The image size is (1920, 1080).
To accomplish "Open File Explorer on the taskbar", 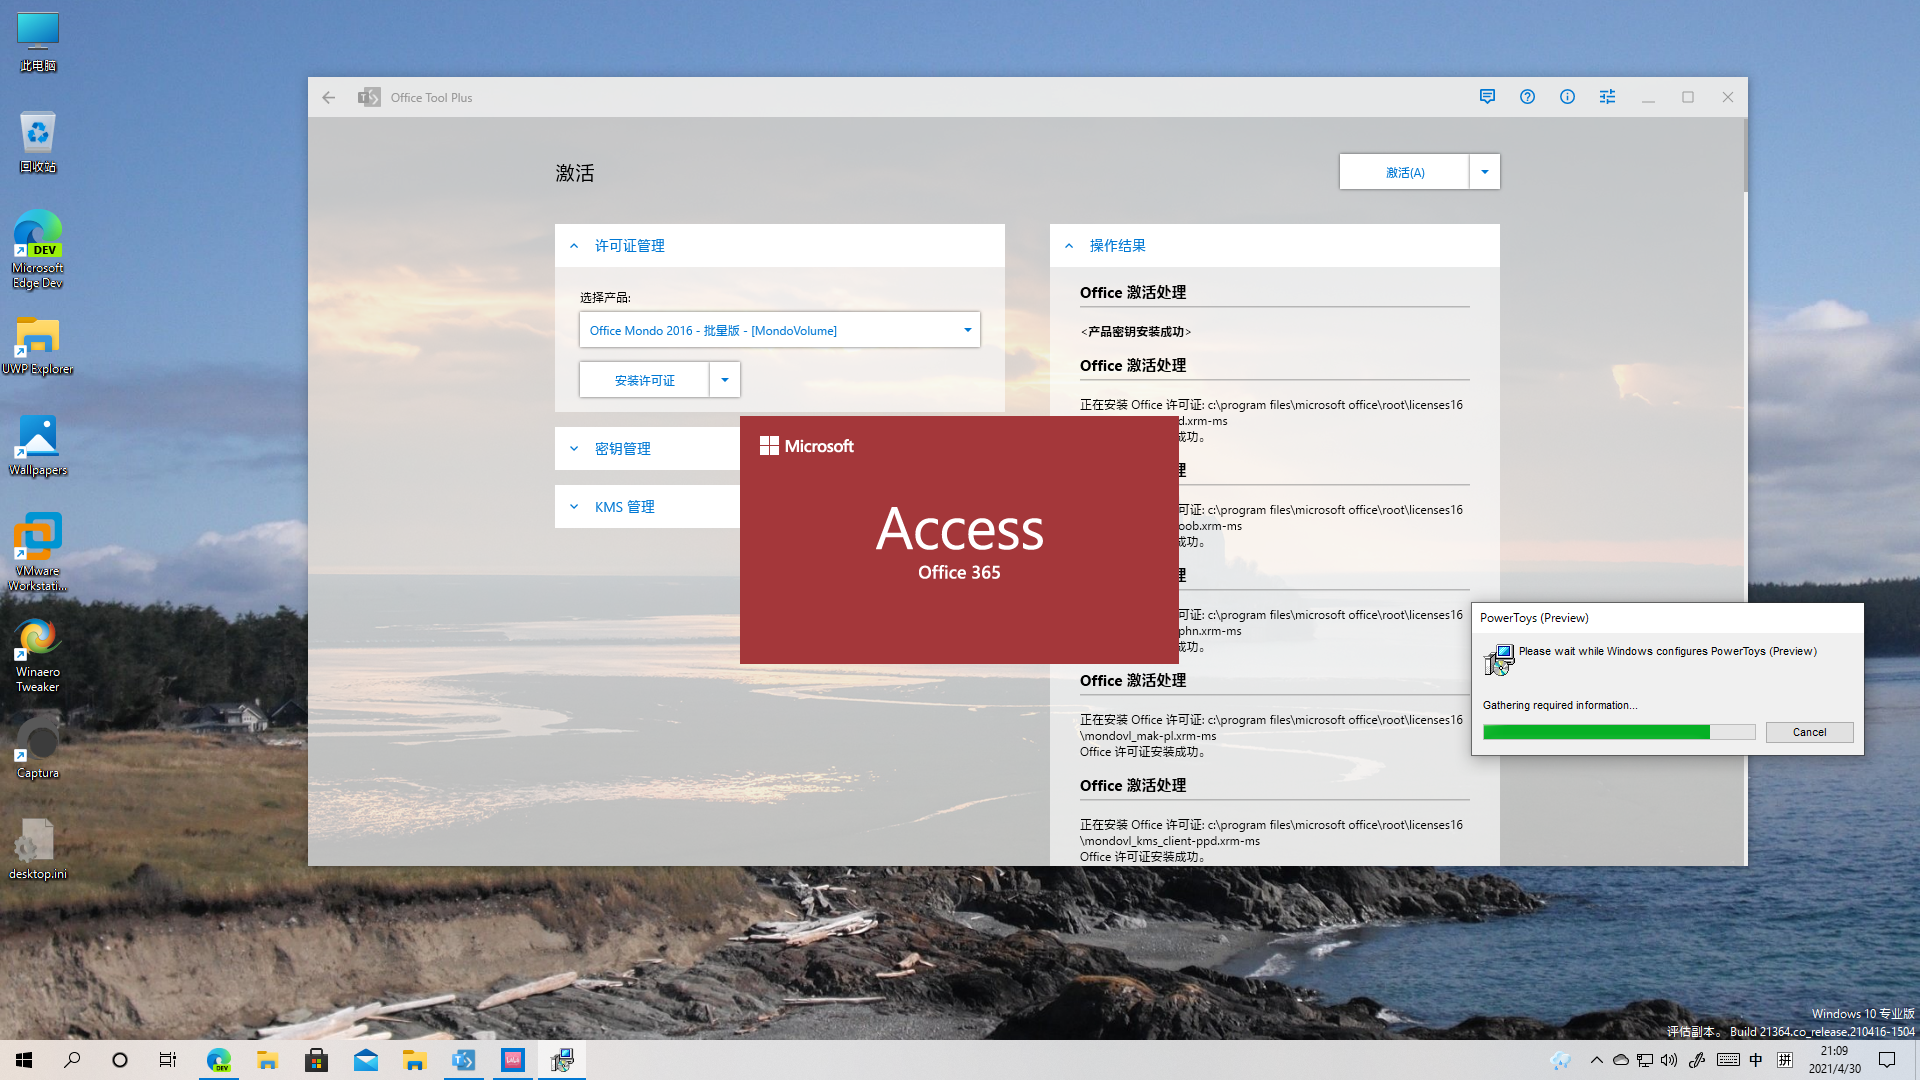I will 267,1060.
